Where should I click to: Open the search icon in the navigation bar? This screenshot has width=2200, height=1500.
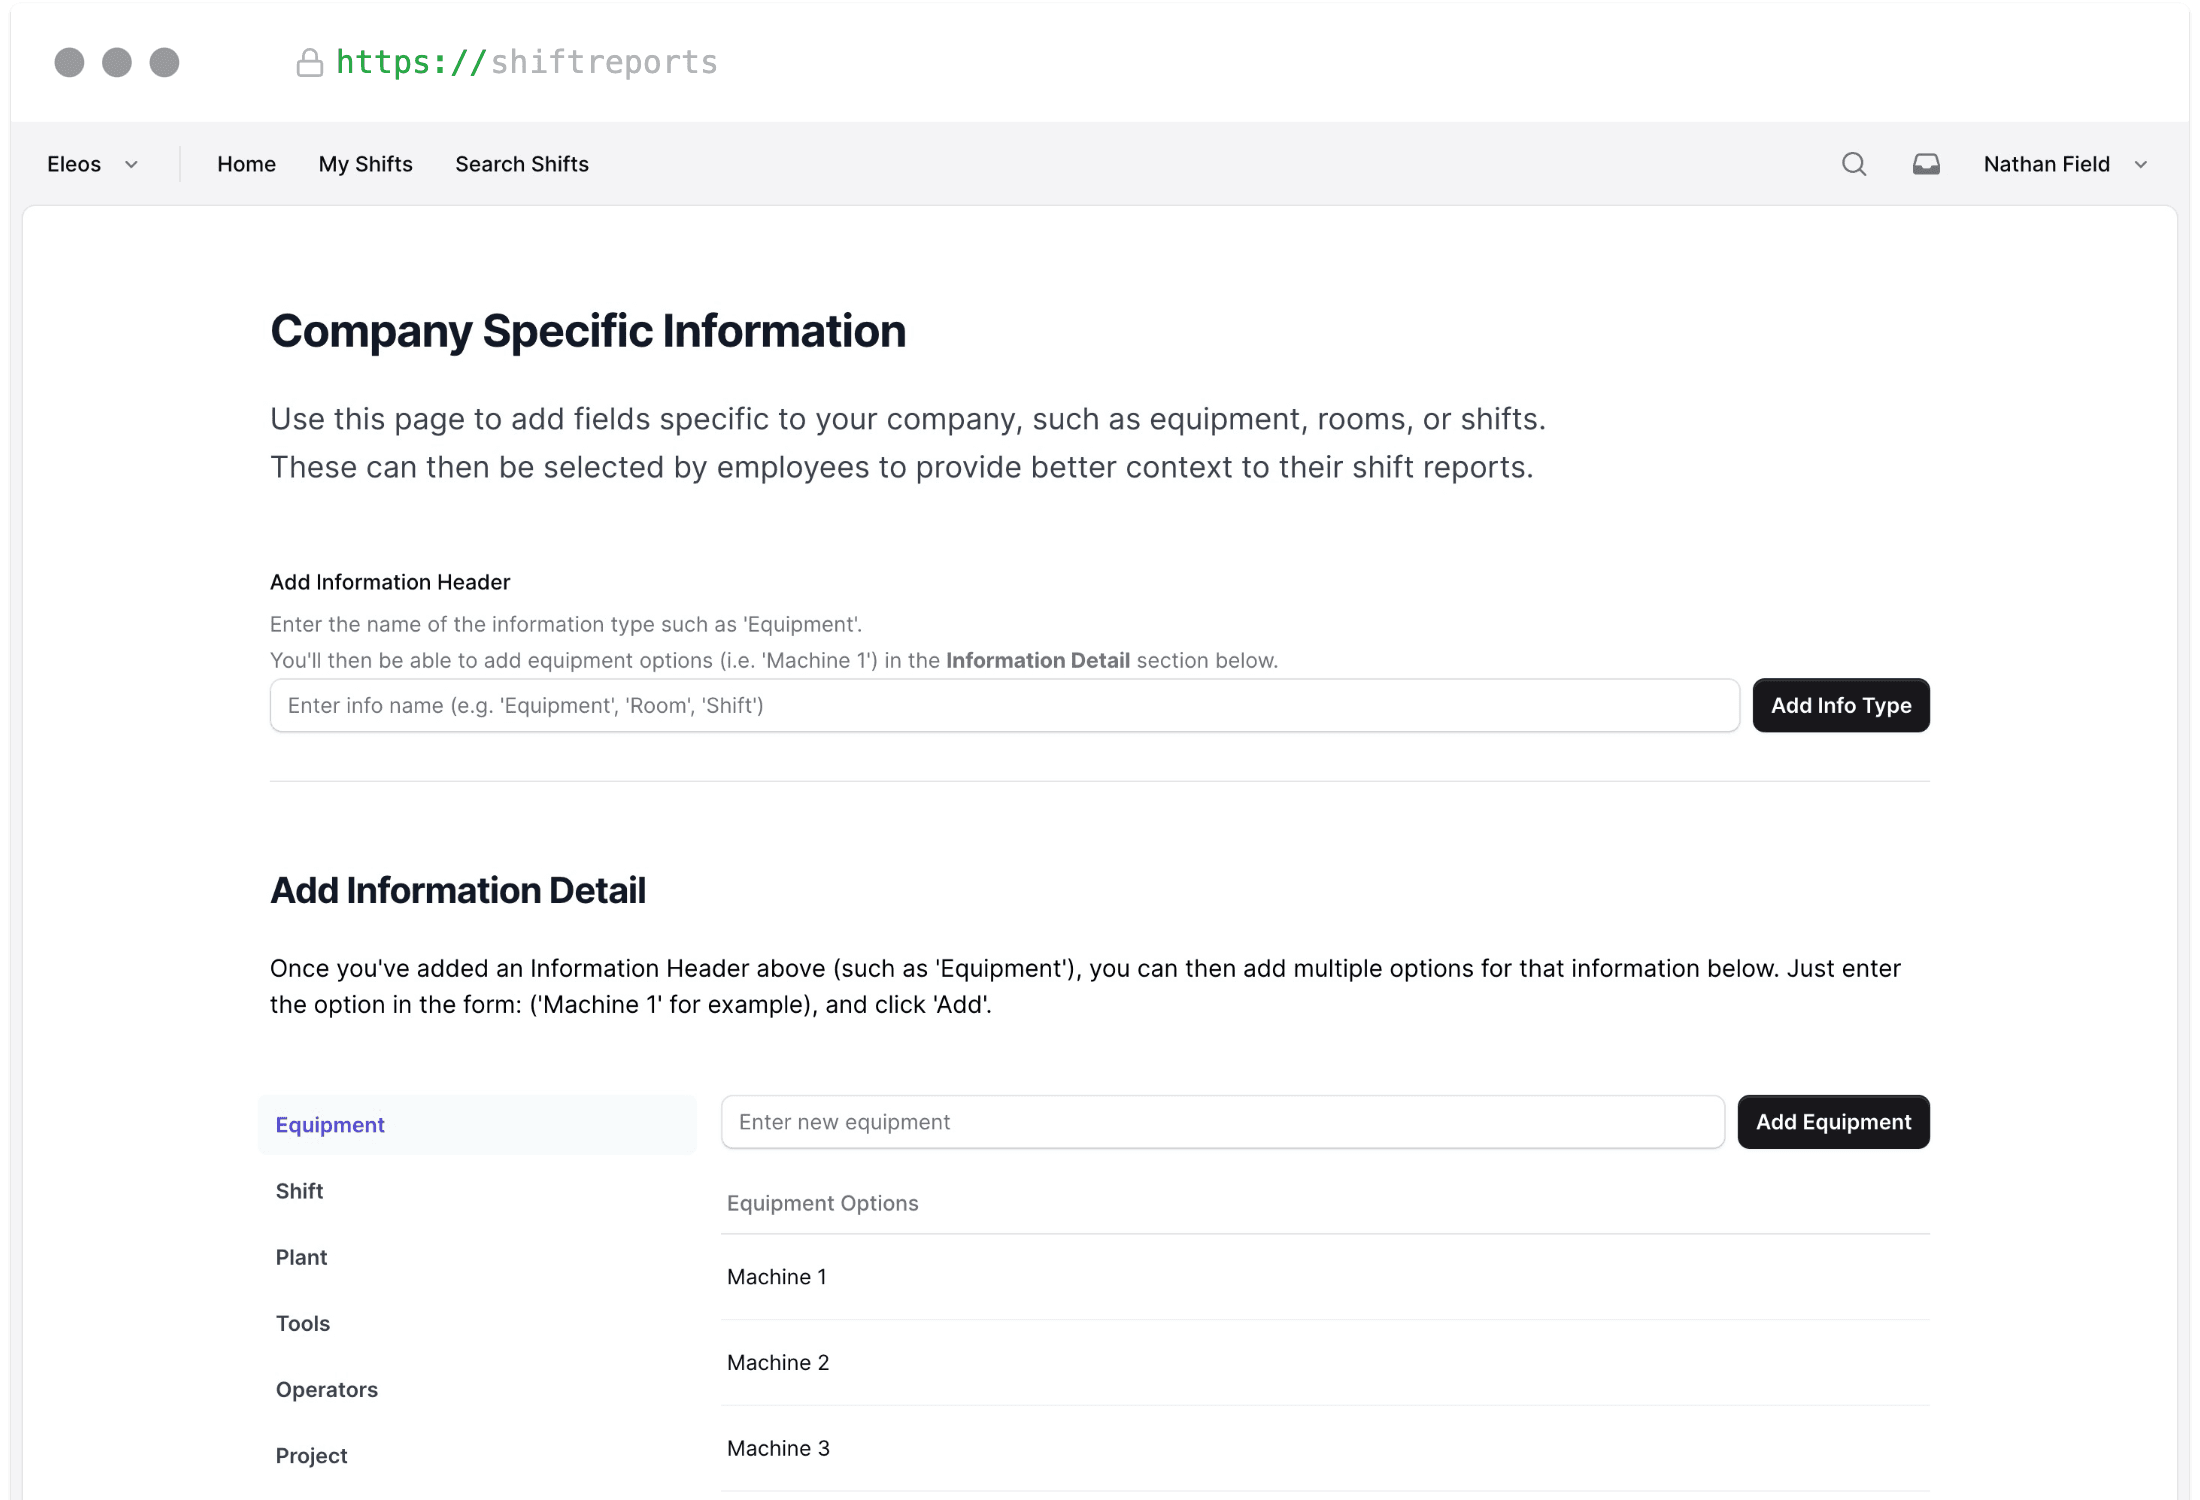(1854, 163)
